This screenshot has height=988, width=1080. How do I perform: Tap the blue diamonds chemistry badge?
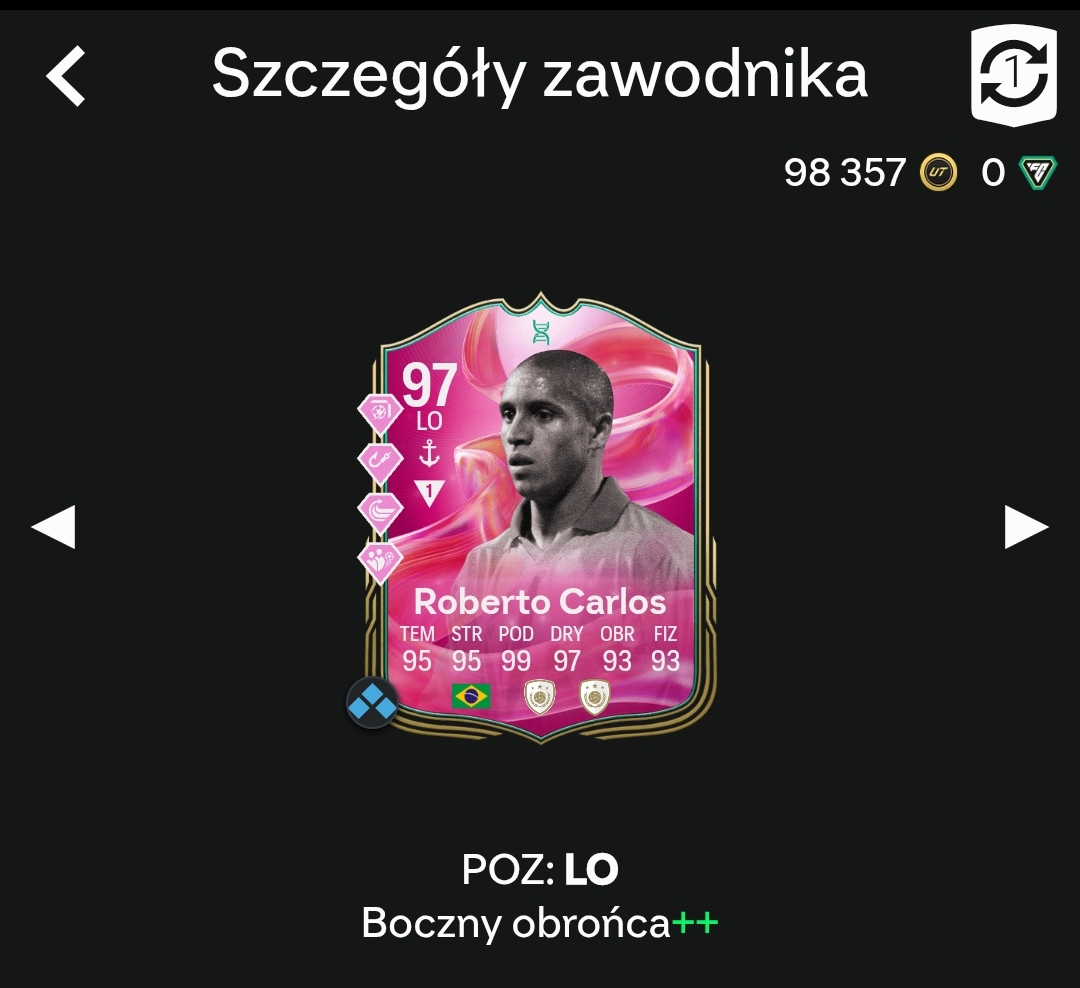pyautogui.click(x=372, y=703)
